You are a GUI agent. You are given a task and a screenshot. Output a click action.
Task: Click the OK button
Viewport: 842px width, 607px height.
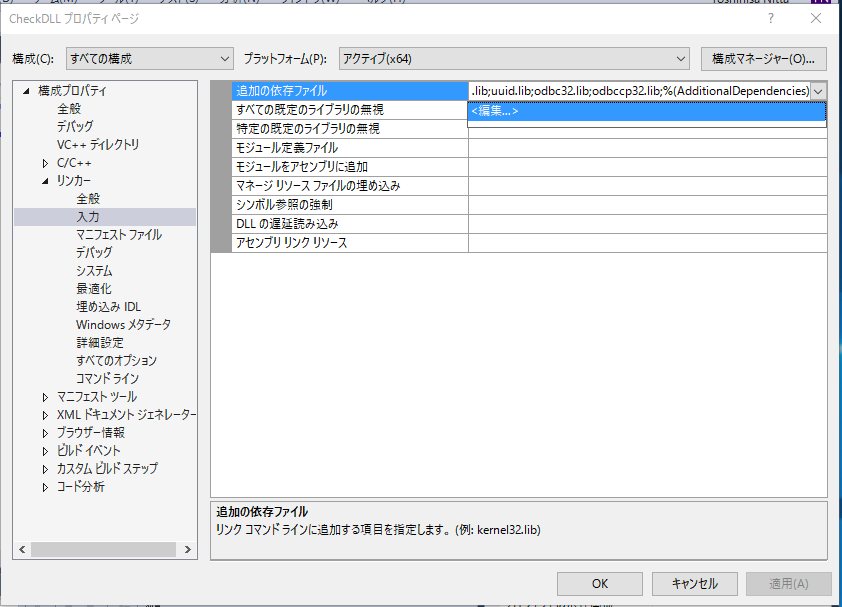pos(599,583)
